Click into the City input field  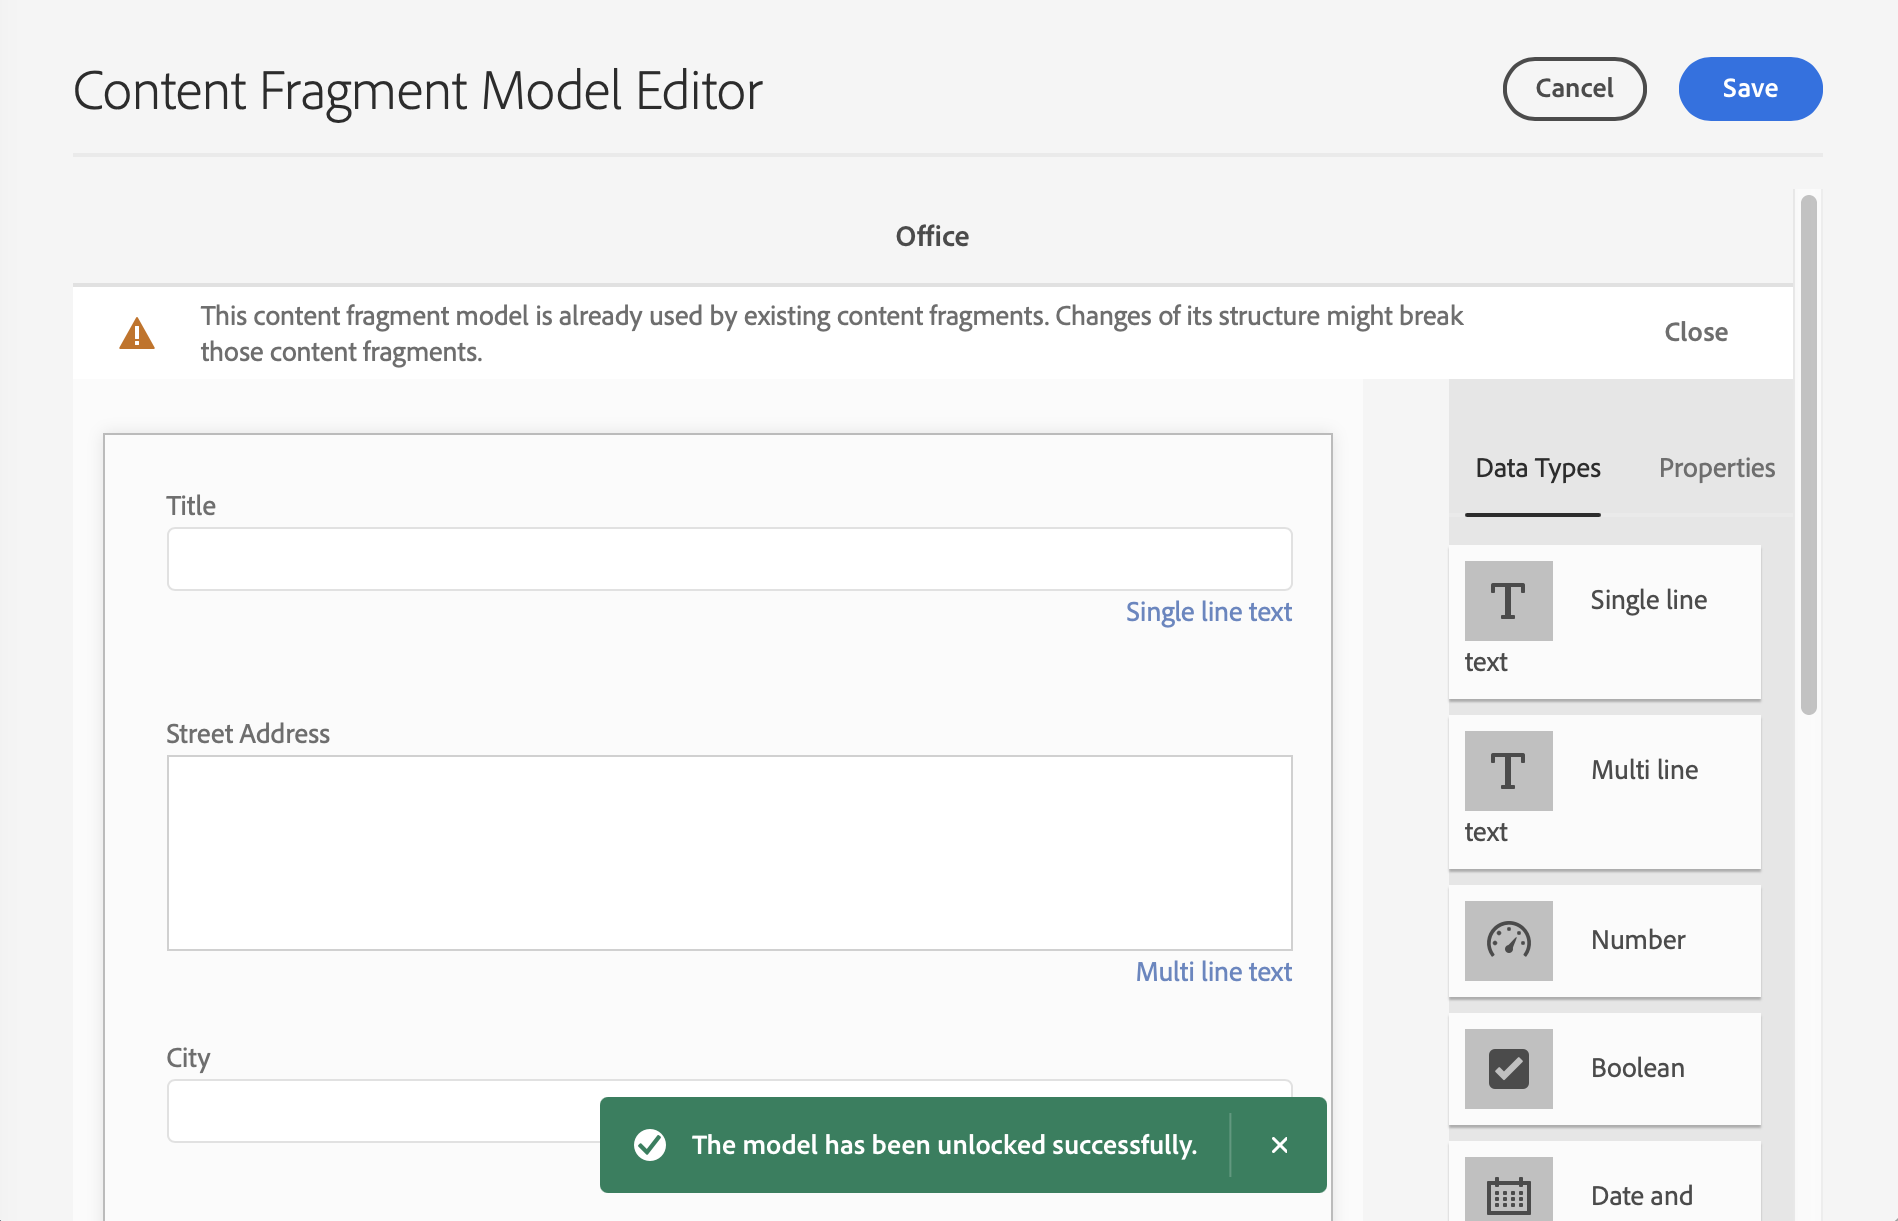380,1111
